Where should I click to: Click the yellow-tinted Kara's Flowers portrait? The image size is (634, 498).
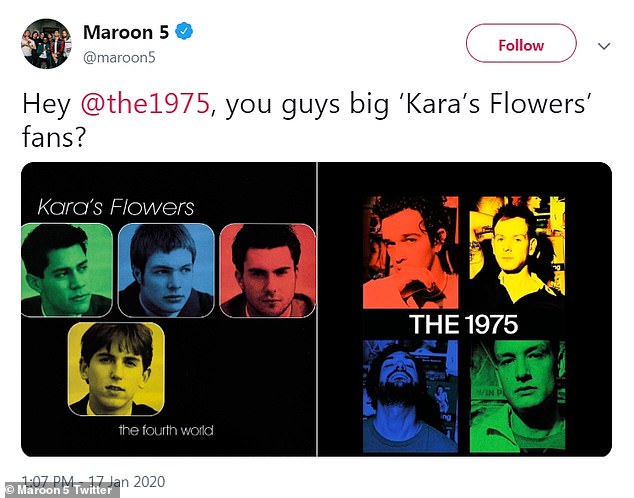tap(115, 369)
